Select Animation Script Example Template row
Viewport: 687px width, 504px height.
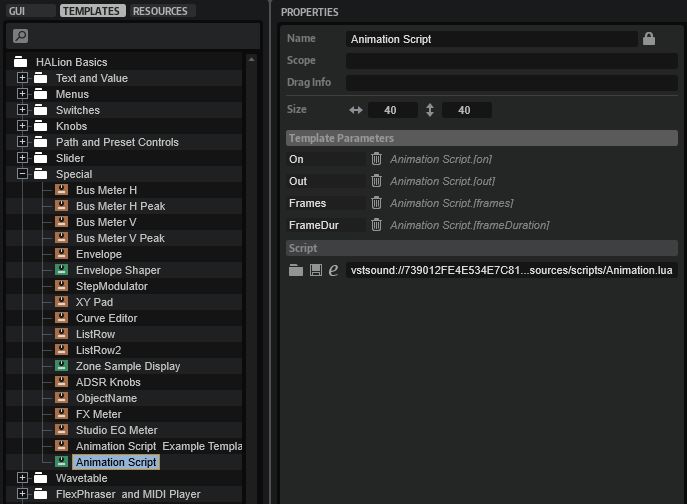click(x=159, y=446)
